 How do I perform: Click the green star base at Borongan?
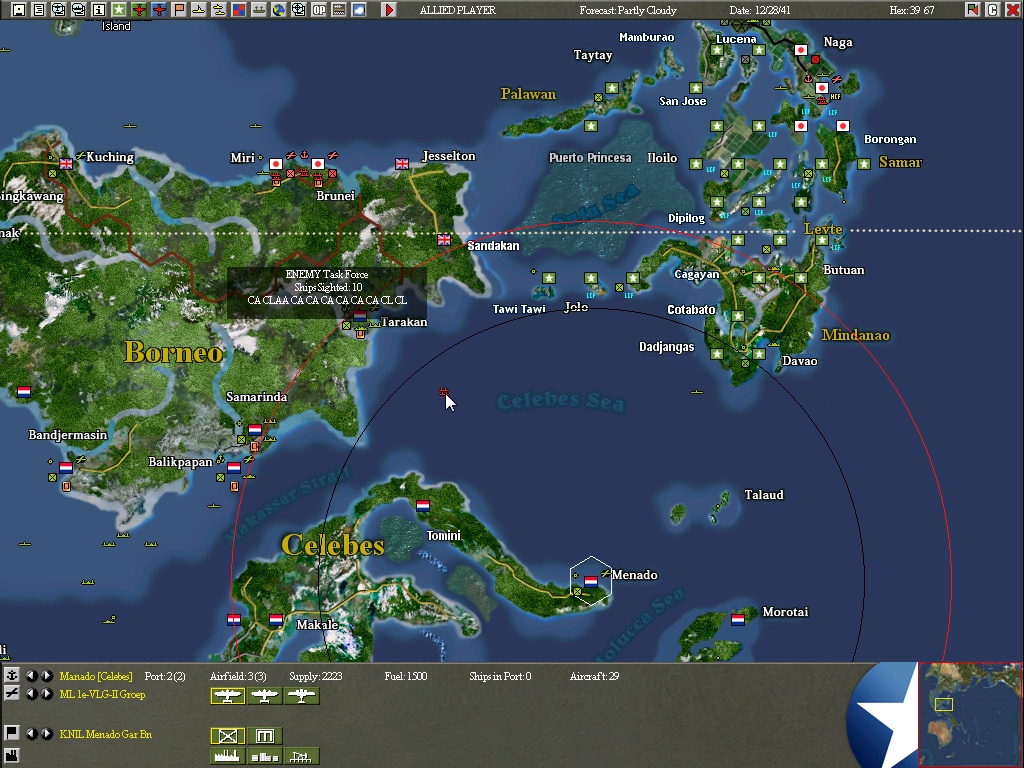[x=864, y=163]
